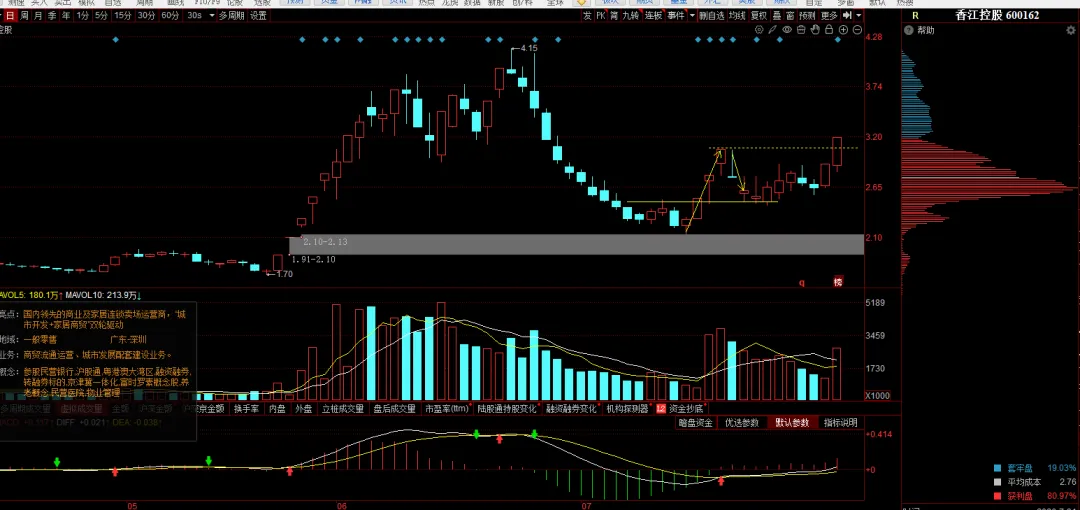Zoom out with the minus circle icon
This screenshot has height=510, width=1080.
858,30
